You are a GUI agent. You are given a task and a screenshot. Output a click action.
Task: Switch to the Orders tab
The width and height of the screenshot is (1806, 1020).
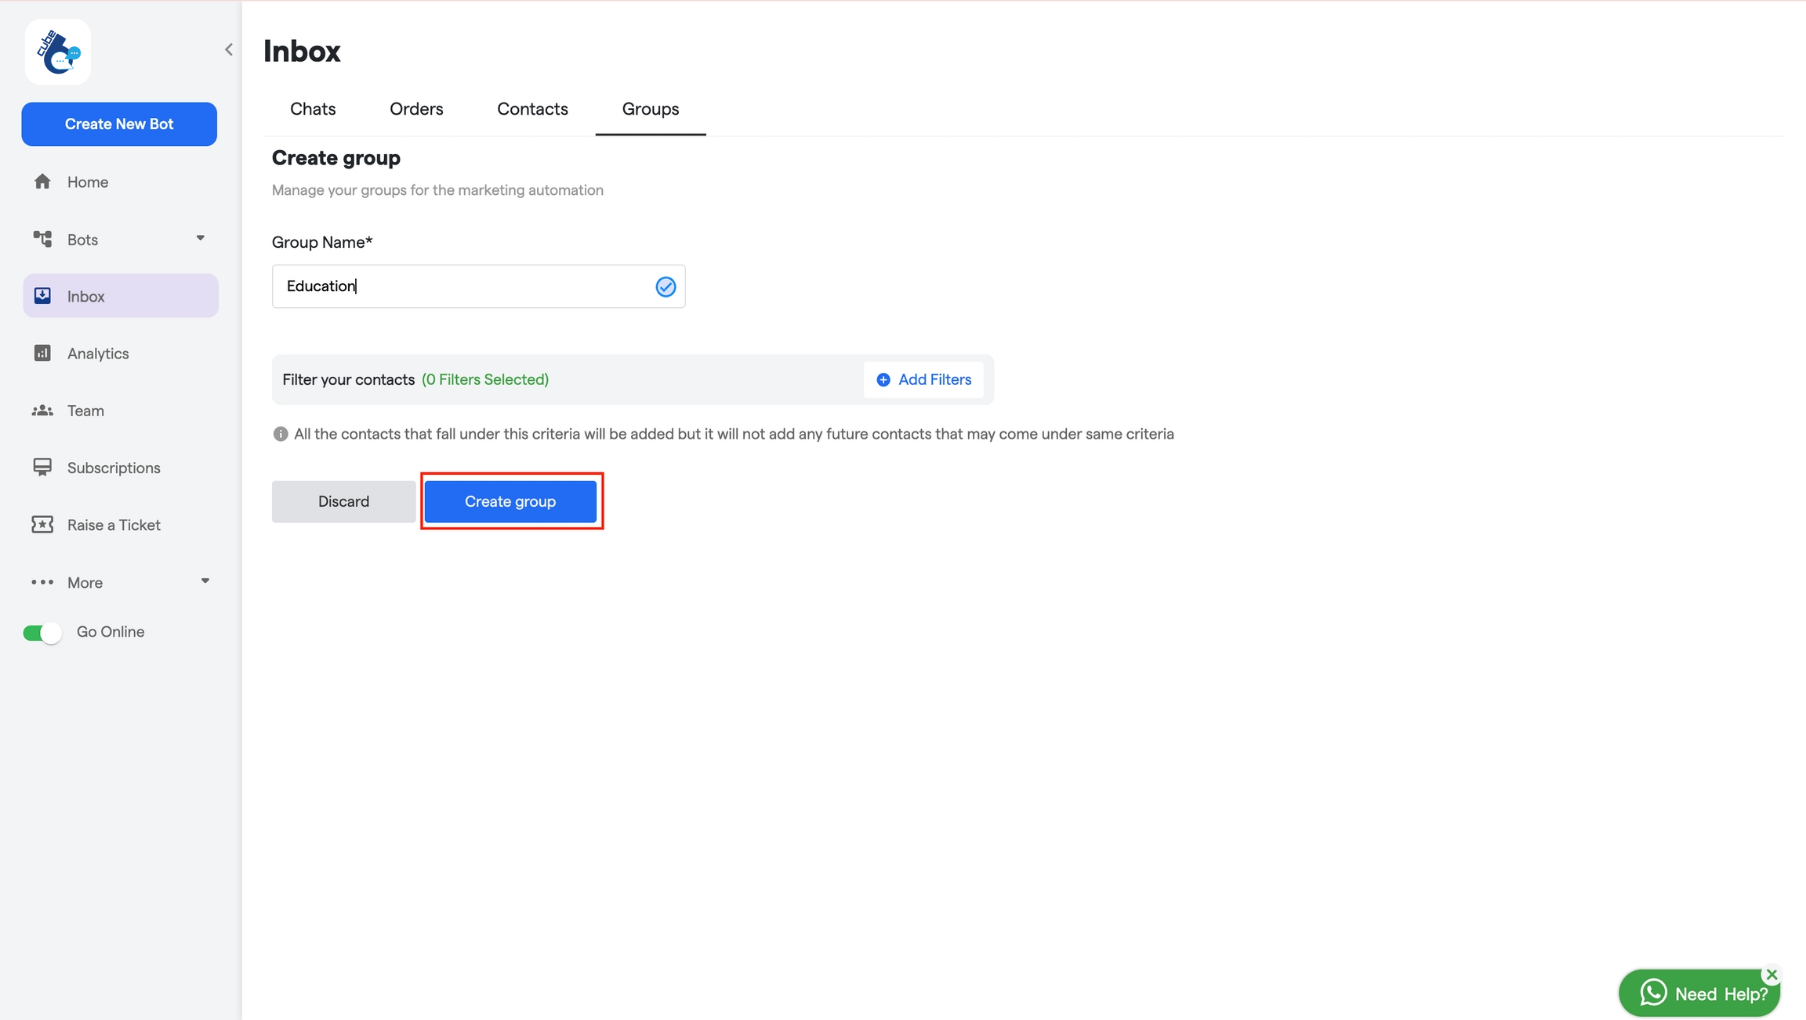click(x=416, y=109)
